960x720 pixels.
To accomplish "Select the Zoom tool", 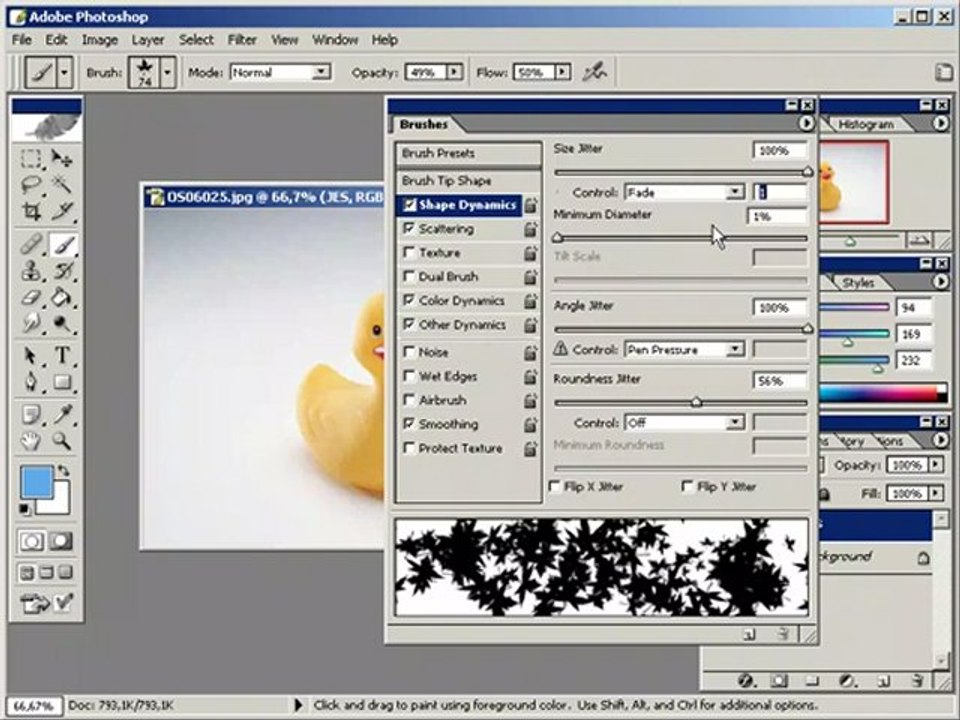I will coord(62,440).
